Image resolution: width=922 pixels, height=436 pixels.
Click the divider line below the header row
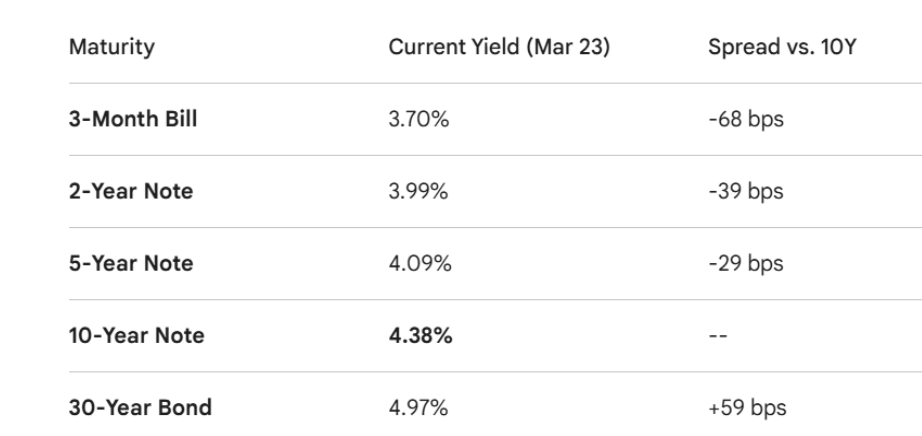(x=495, y=83)
